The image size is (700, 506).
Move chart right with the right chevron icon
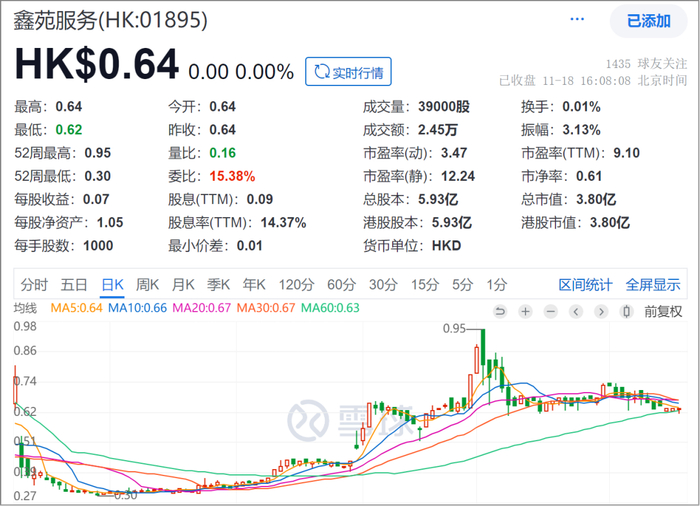click(x=601, y=311)
